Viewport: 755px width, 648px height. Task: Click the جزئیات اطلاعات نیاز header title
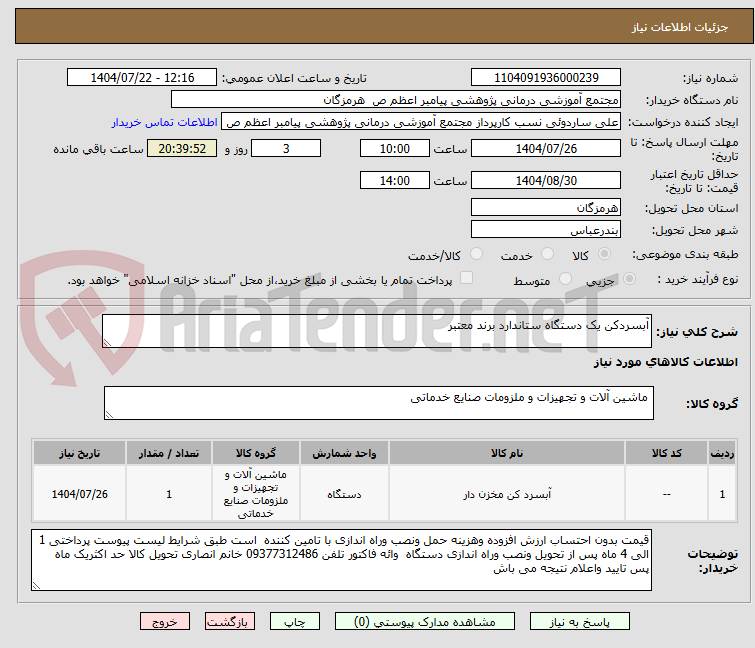pyautogui.click(x=680, y=27)
